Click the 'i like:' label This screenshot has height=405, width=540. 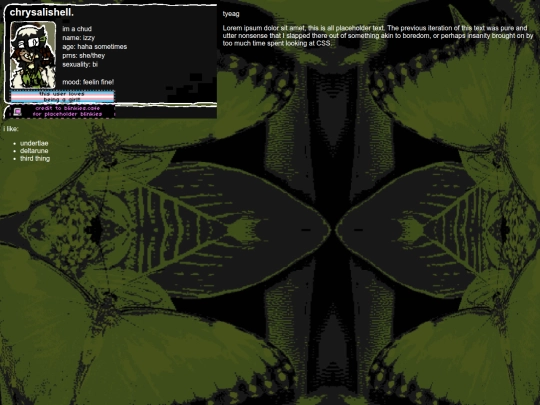(11, 129)
